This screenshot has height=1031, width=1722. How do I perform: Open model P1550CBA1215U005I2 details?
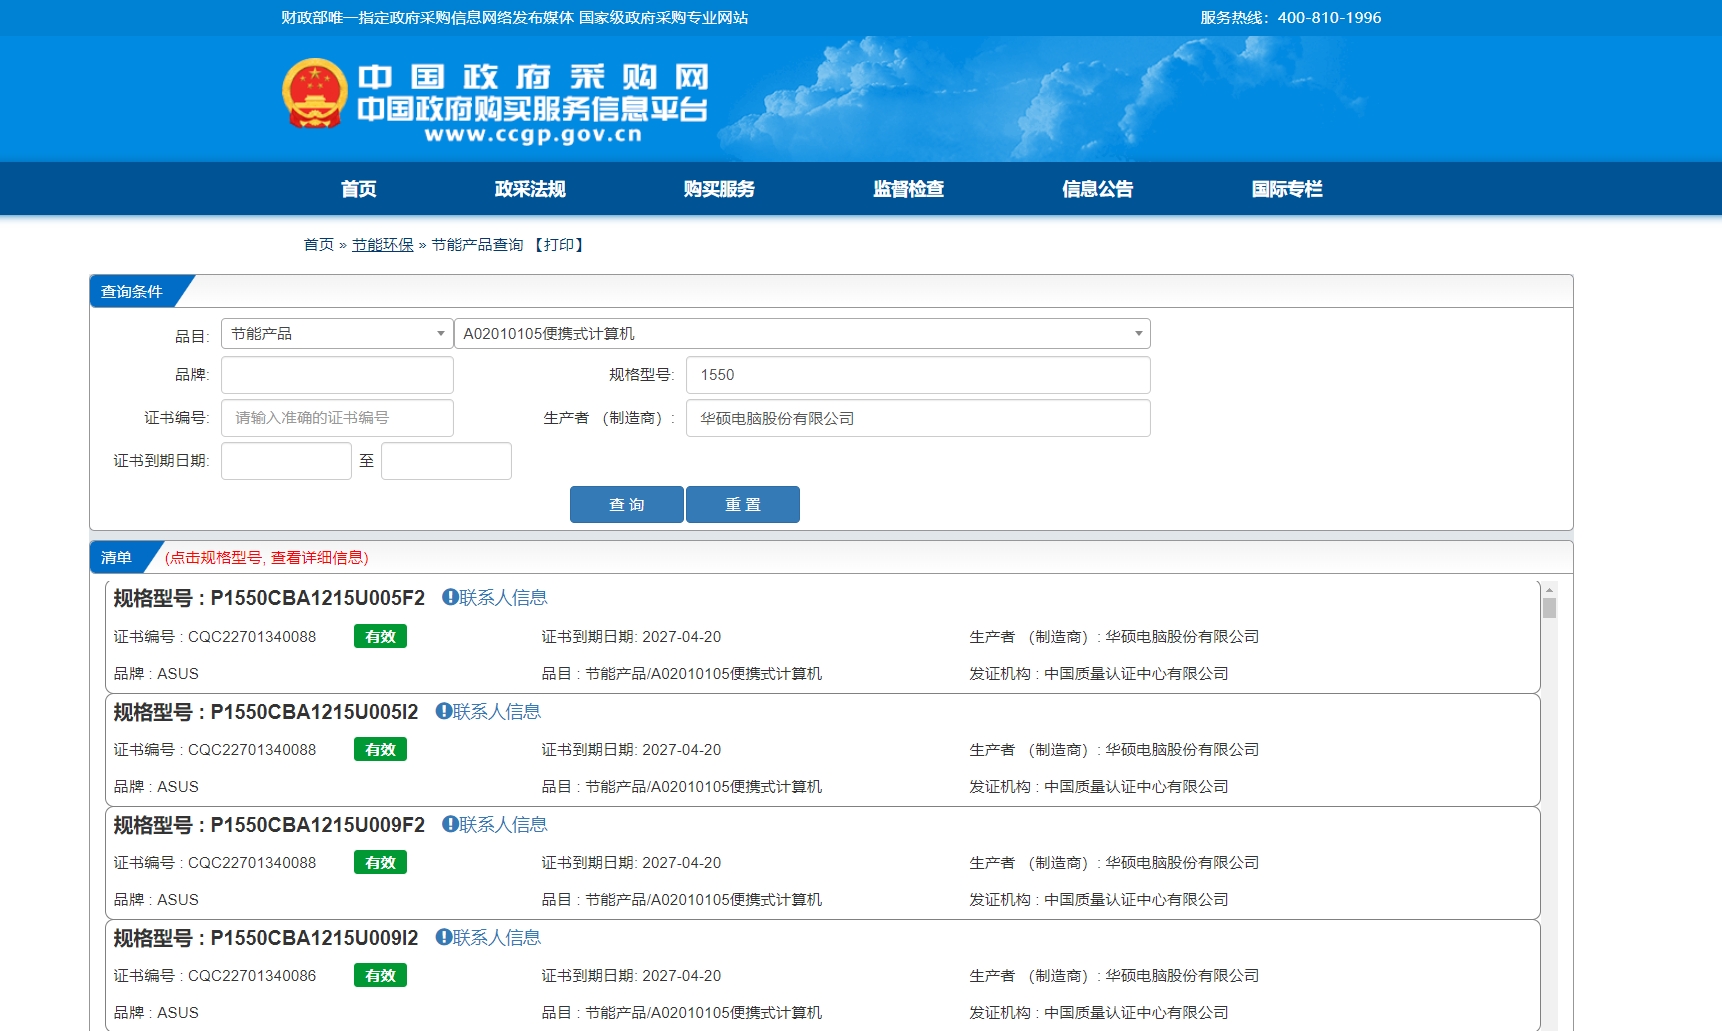pos(314,712)
